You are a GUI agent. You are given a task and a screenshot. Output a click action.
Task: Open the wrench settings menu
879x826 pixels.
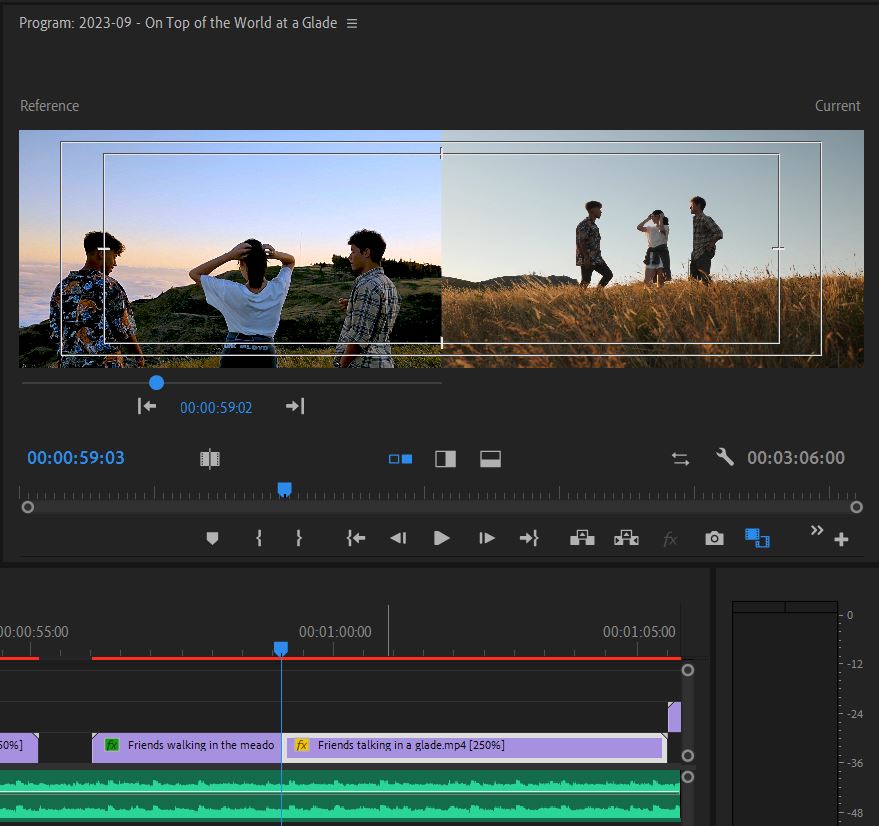point(725,457)
